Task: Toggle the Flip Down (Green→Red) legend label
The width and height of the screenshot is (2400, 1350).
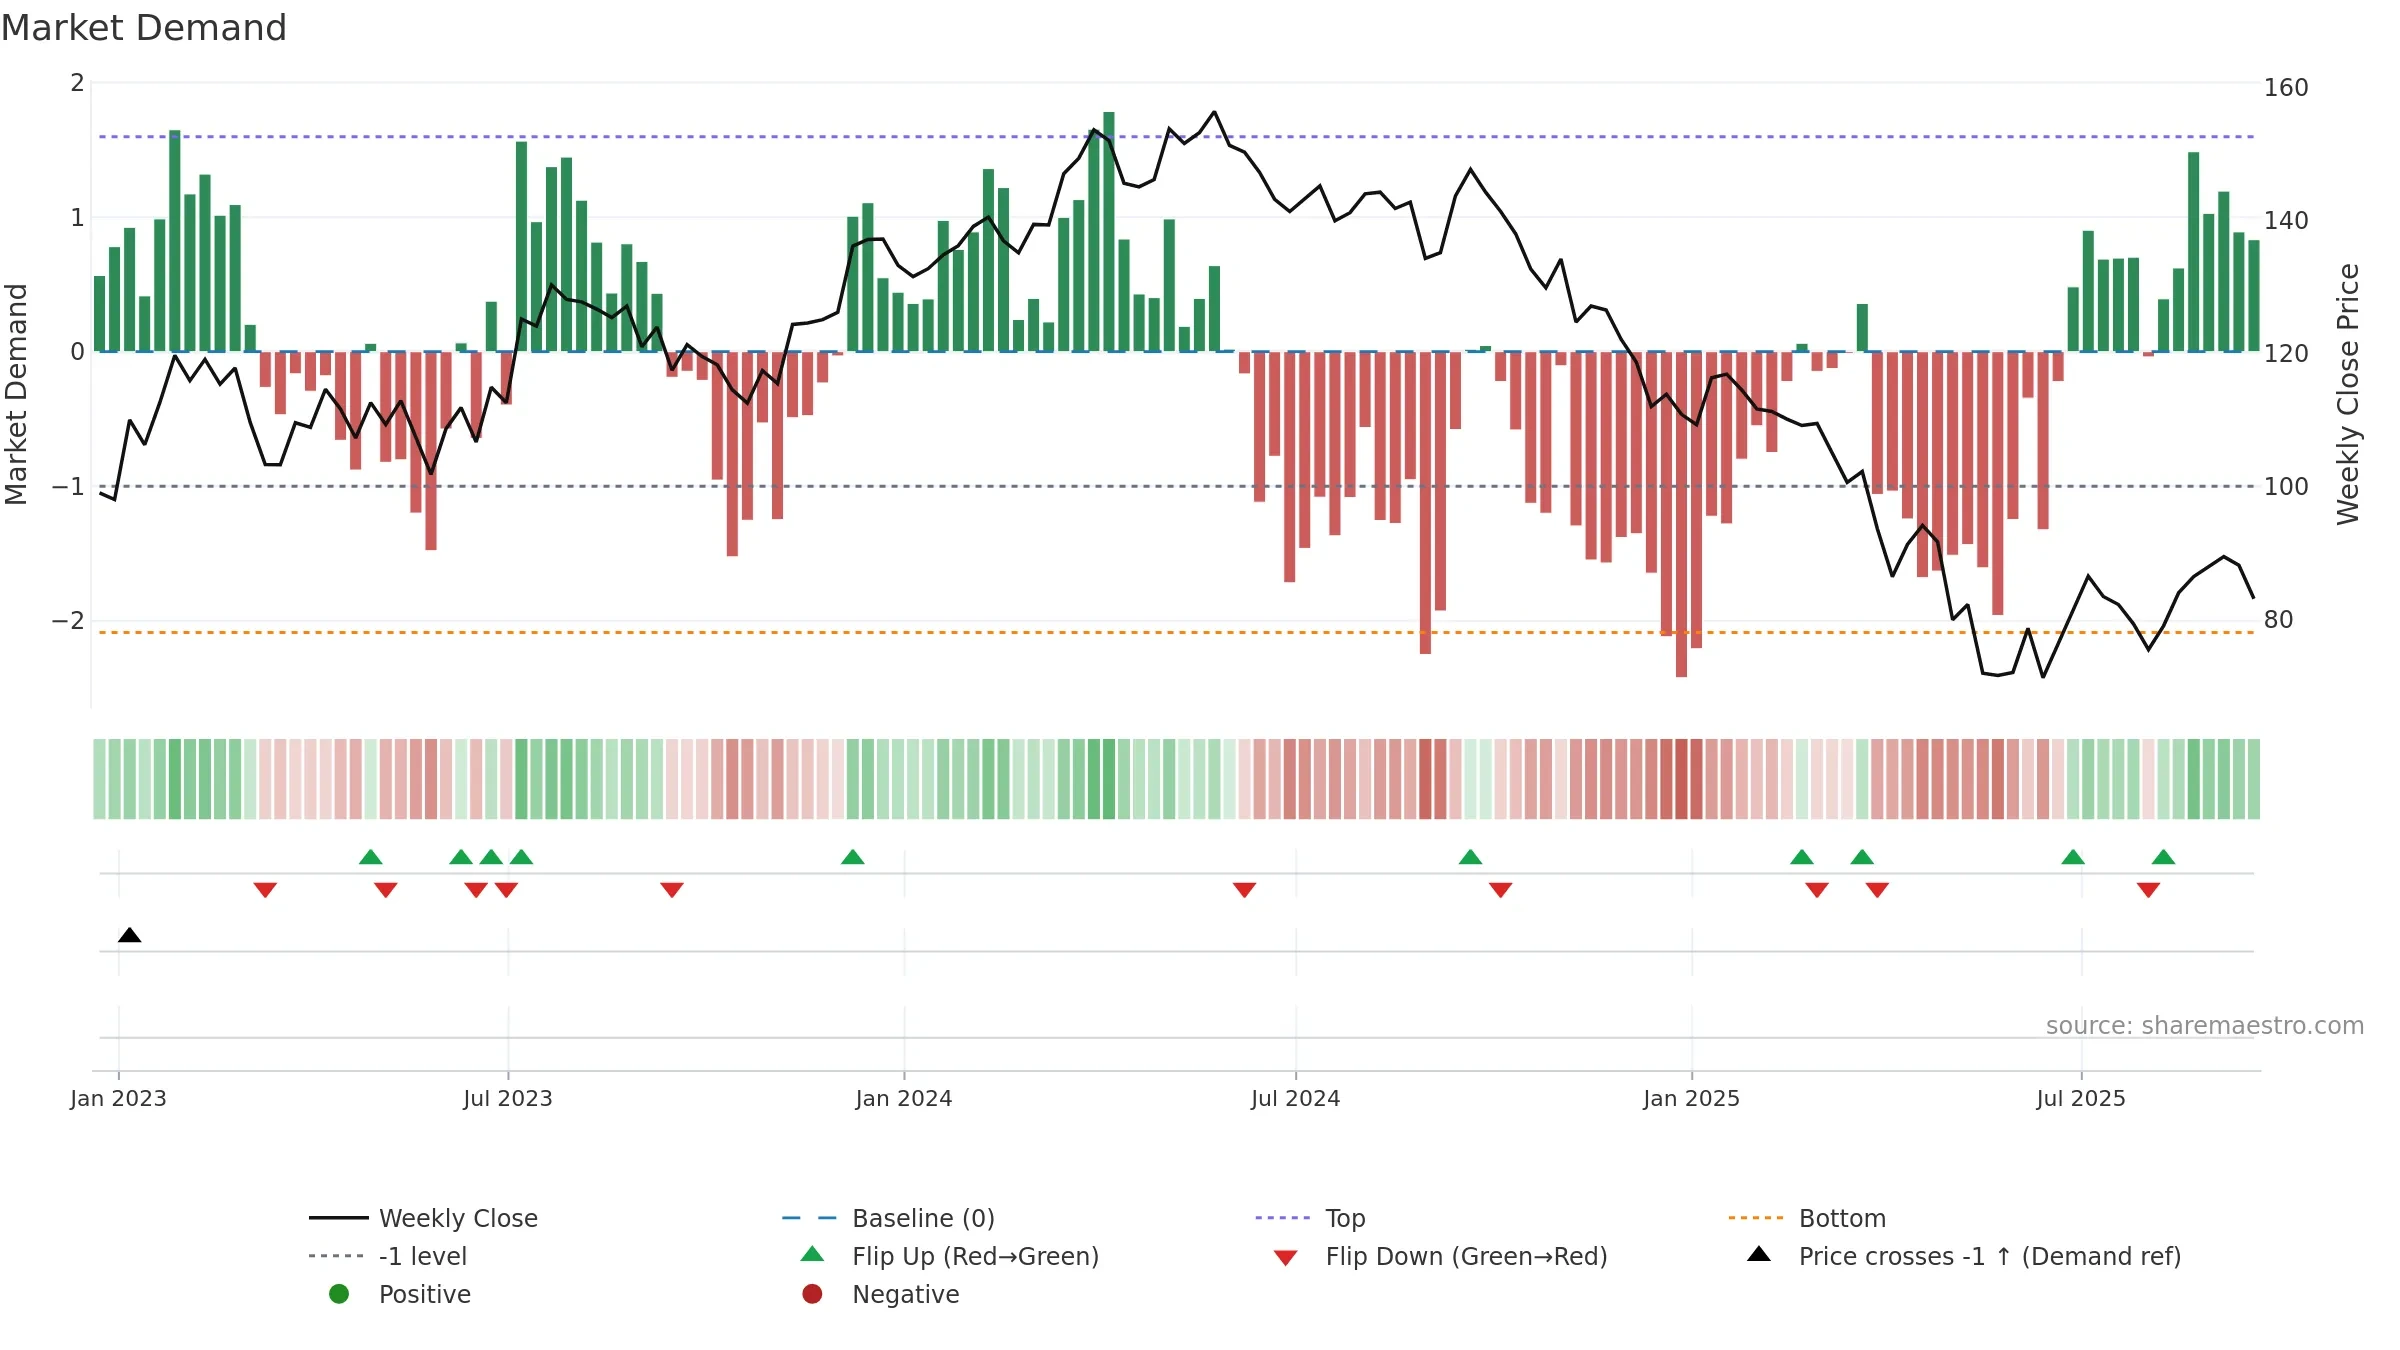Action: tap(1466, 1256)
